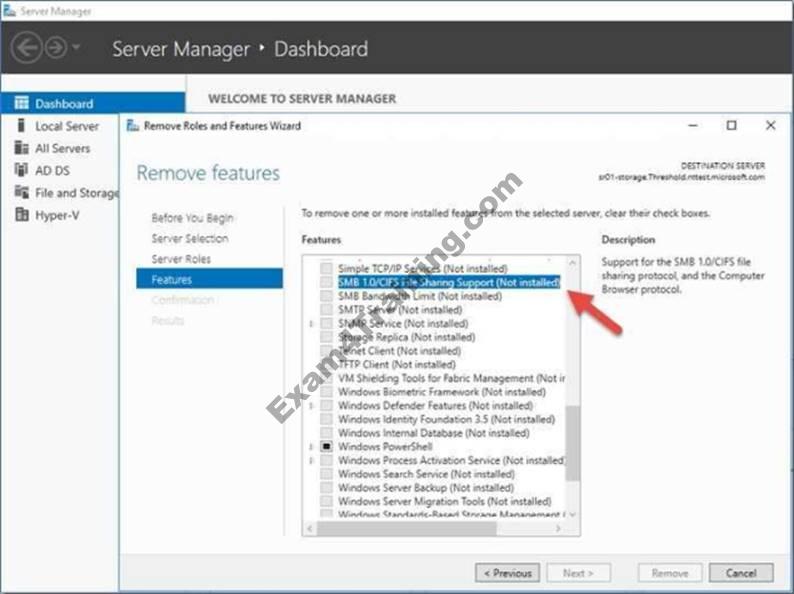Go to the Server Roles wizard step
Image resolution: width=794 pixels, height=594 pixels.
tap(181, 259)
